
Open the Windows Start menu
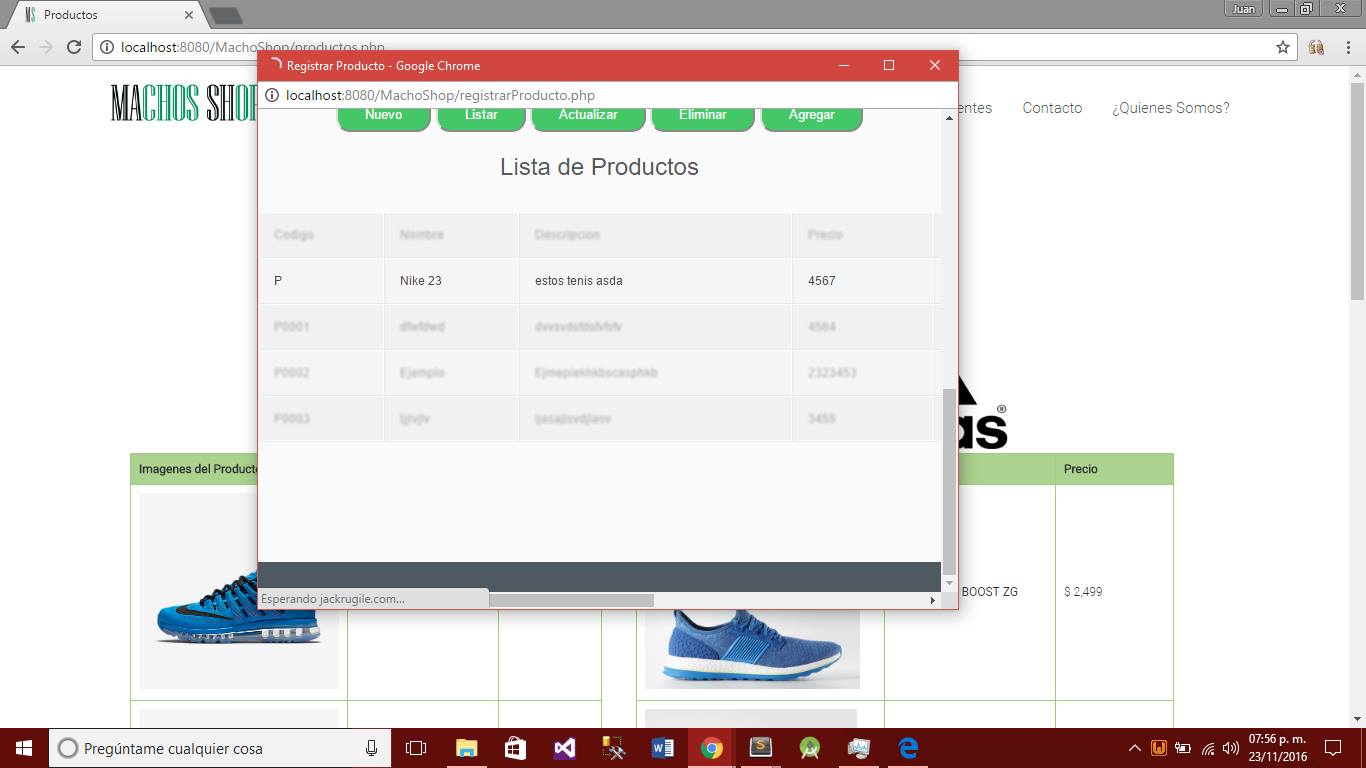pyautogui.click(x=24, y=748)
